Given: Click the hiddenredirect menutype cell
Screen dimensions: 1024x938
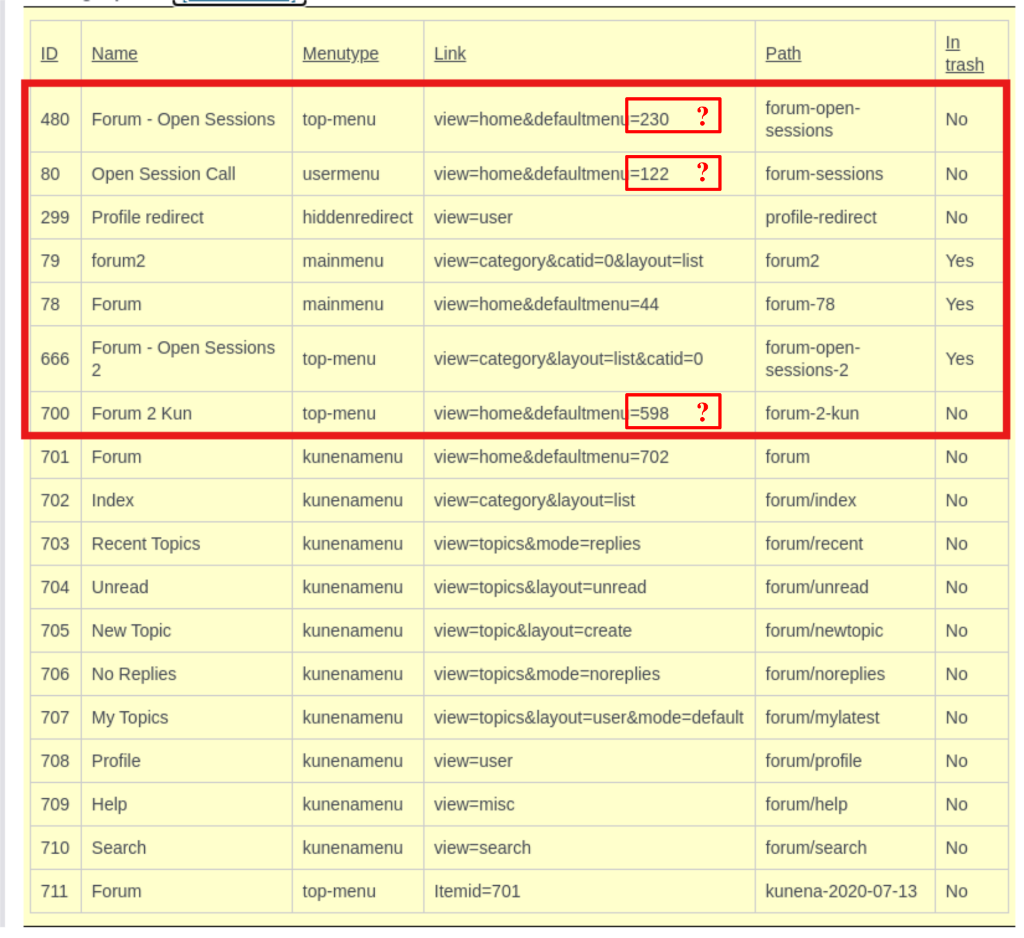Looking at the screenshot, I should [357, 217].
